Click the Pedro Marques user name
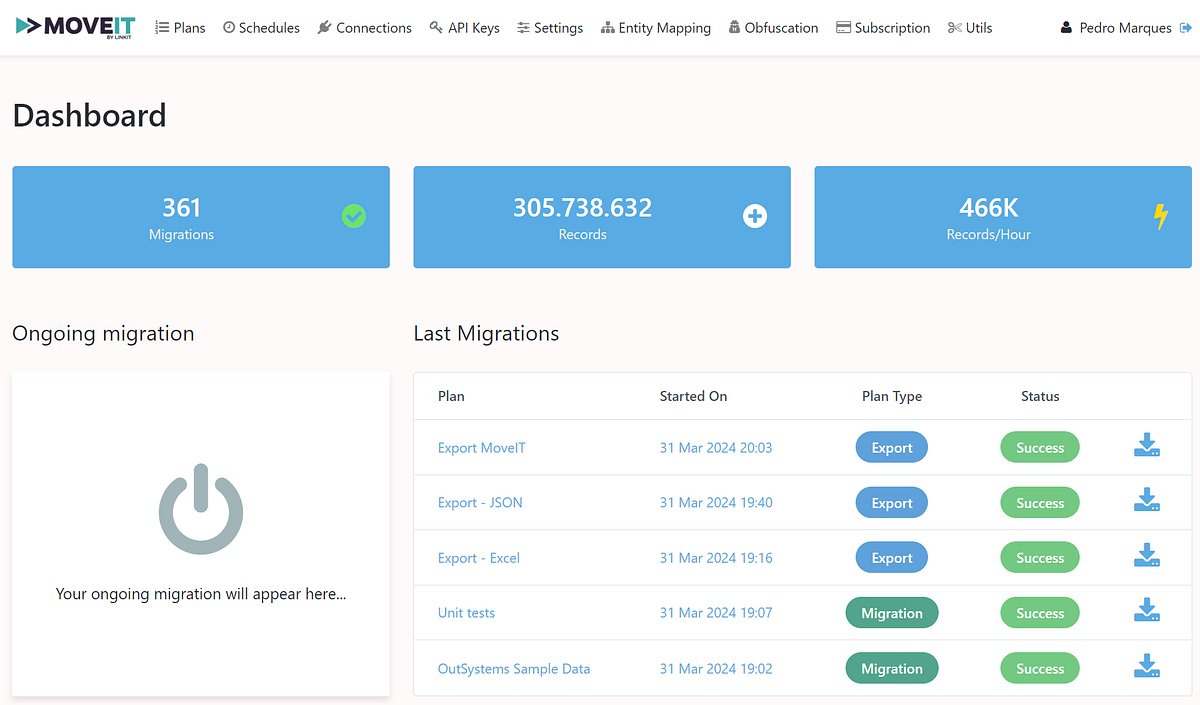The image size is (1200, 705). [1125, 28]
